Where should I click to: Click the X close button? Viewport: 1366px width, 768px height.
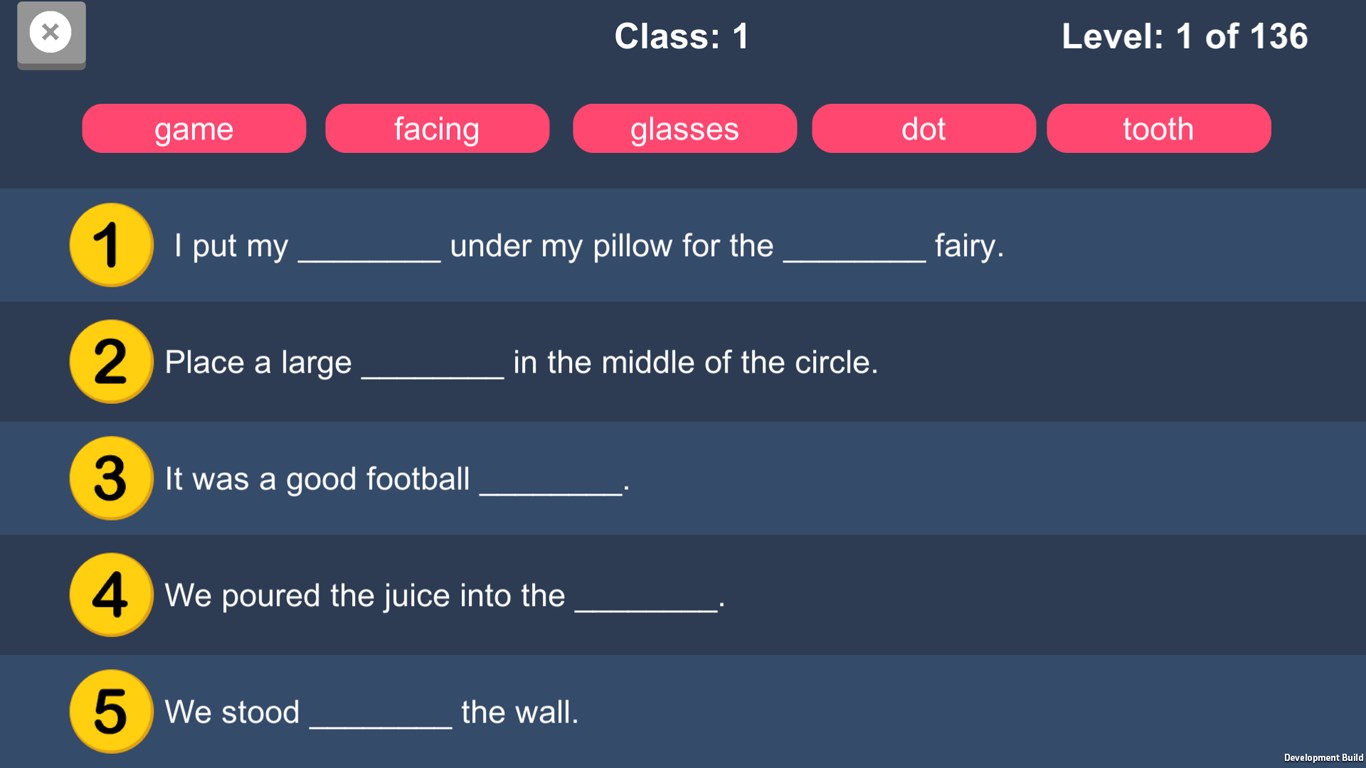pyautogui.click(x=51, y=34)
